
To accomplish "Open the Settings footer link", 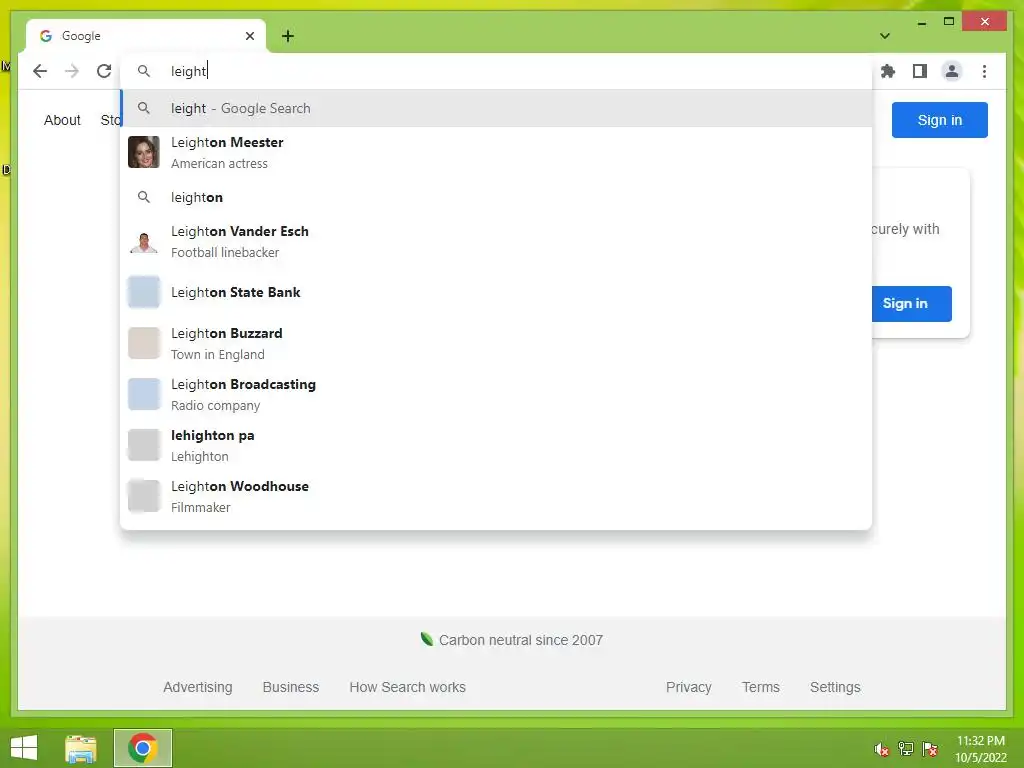I will coord(835,687).
